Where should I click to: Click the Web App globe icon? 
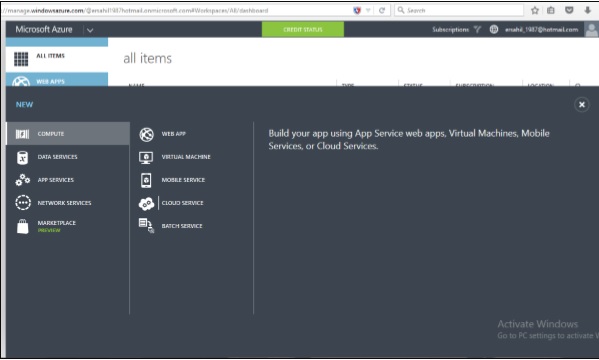coord(146,134)
